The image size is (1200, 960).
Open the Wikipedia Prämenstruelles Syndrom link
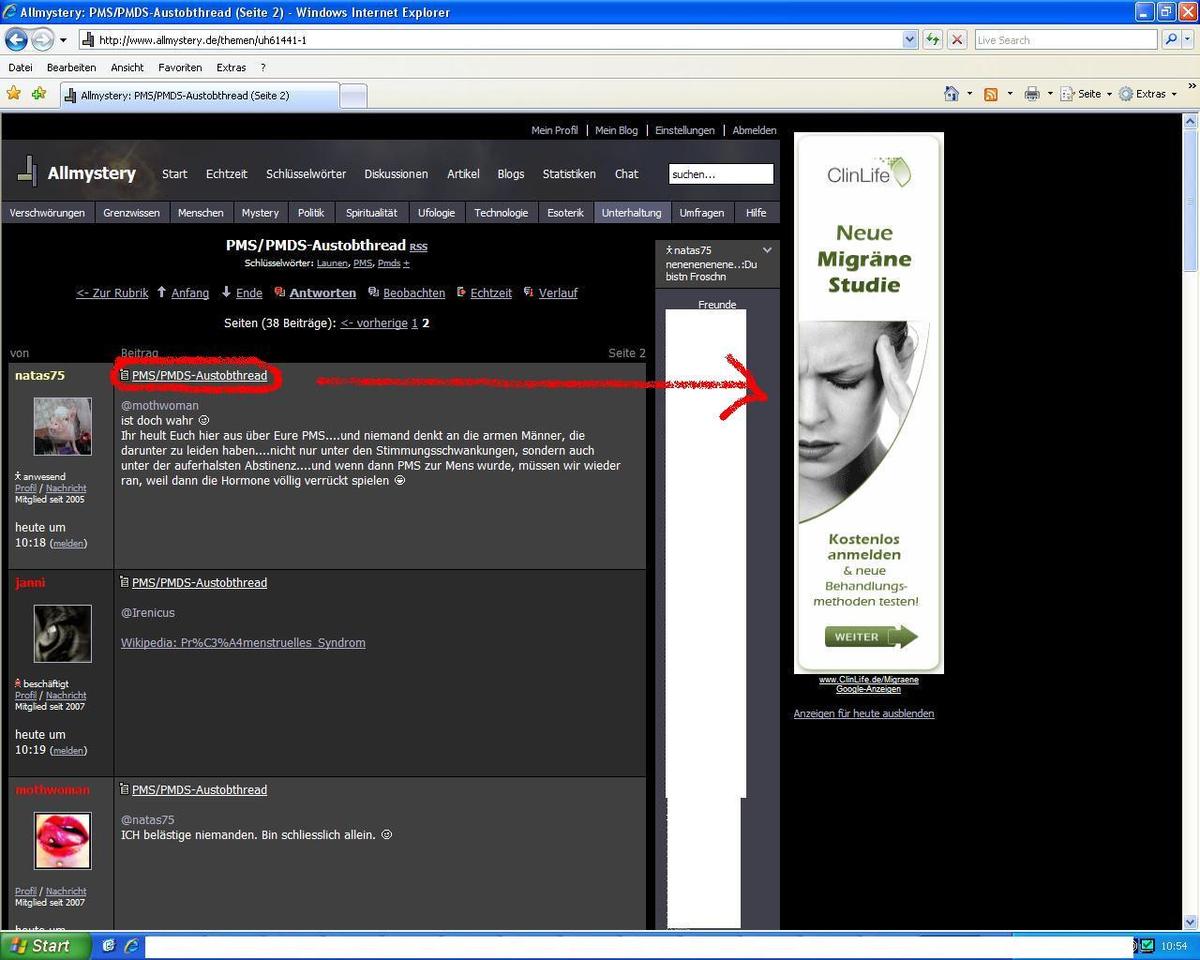tap(243, 643)
